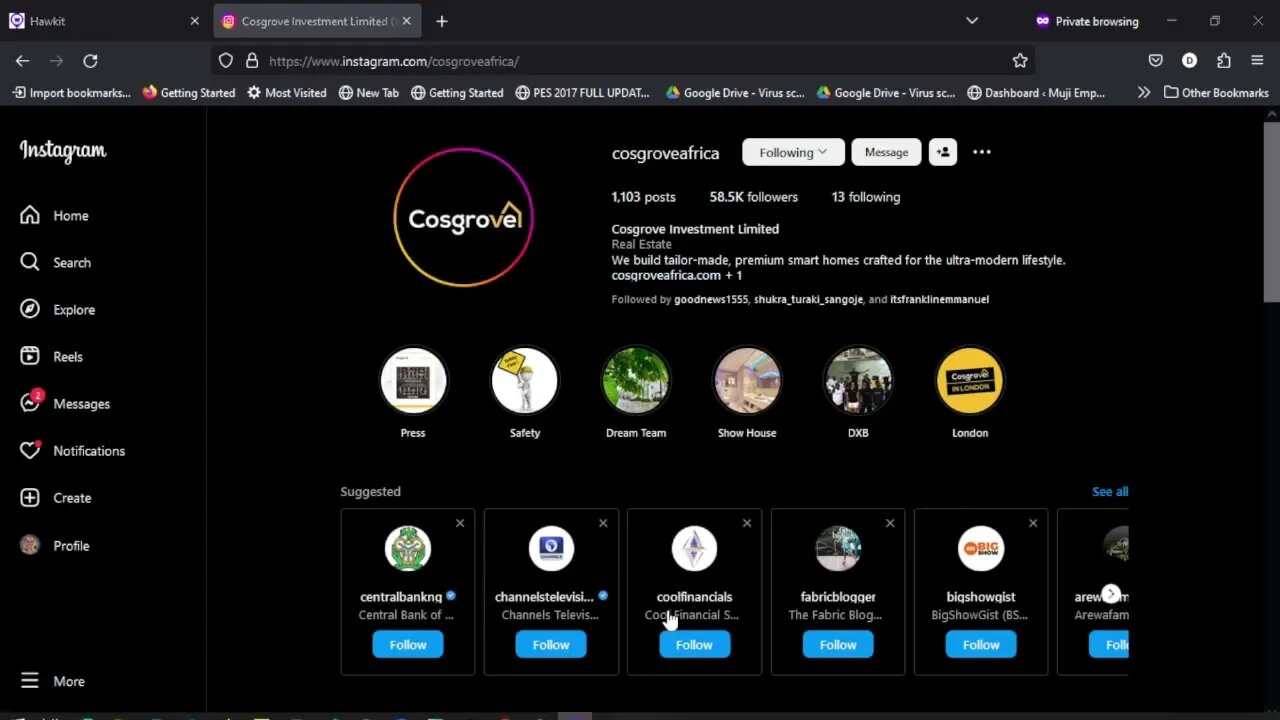This screenshot has height=720, width=1280.
Task: Open London story highlight
Action: pyautogui.click(x=970, y=380)
